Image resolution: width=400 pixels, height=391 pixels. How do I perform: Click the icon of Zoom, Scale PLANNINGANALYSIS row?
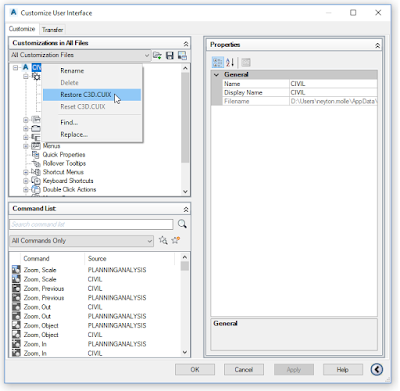coord(16,269)
